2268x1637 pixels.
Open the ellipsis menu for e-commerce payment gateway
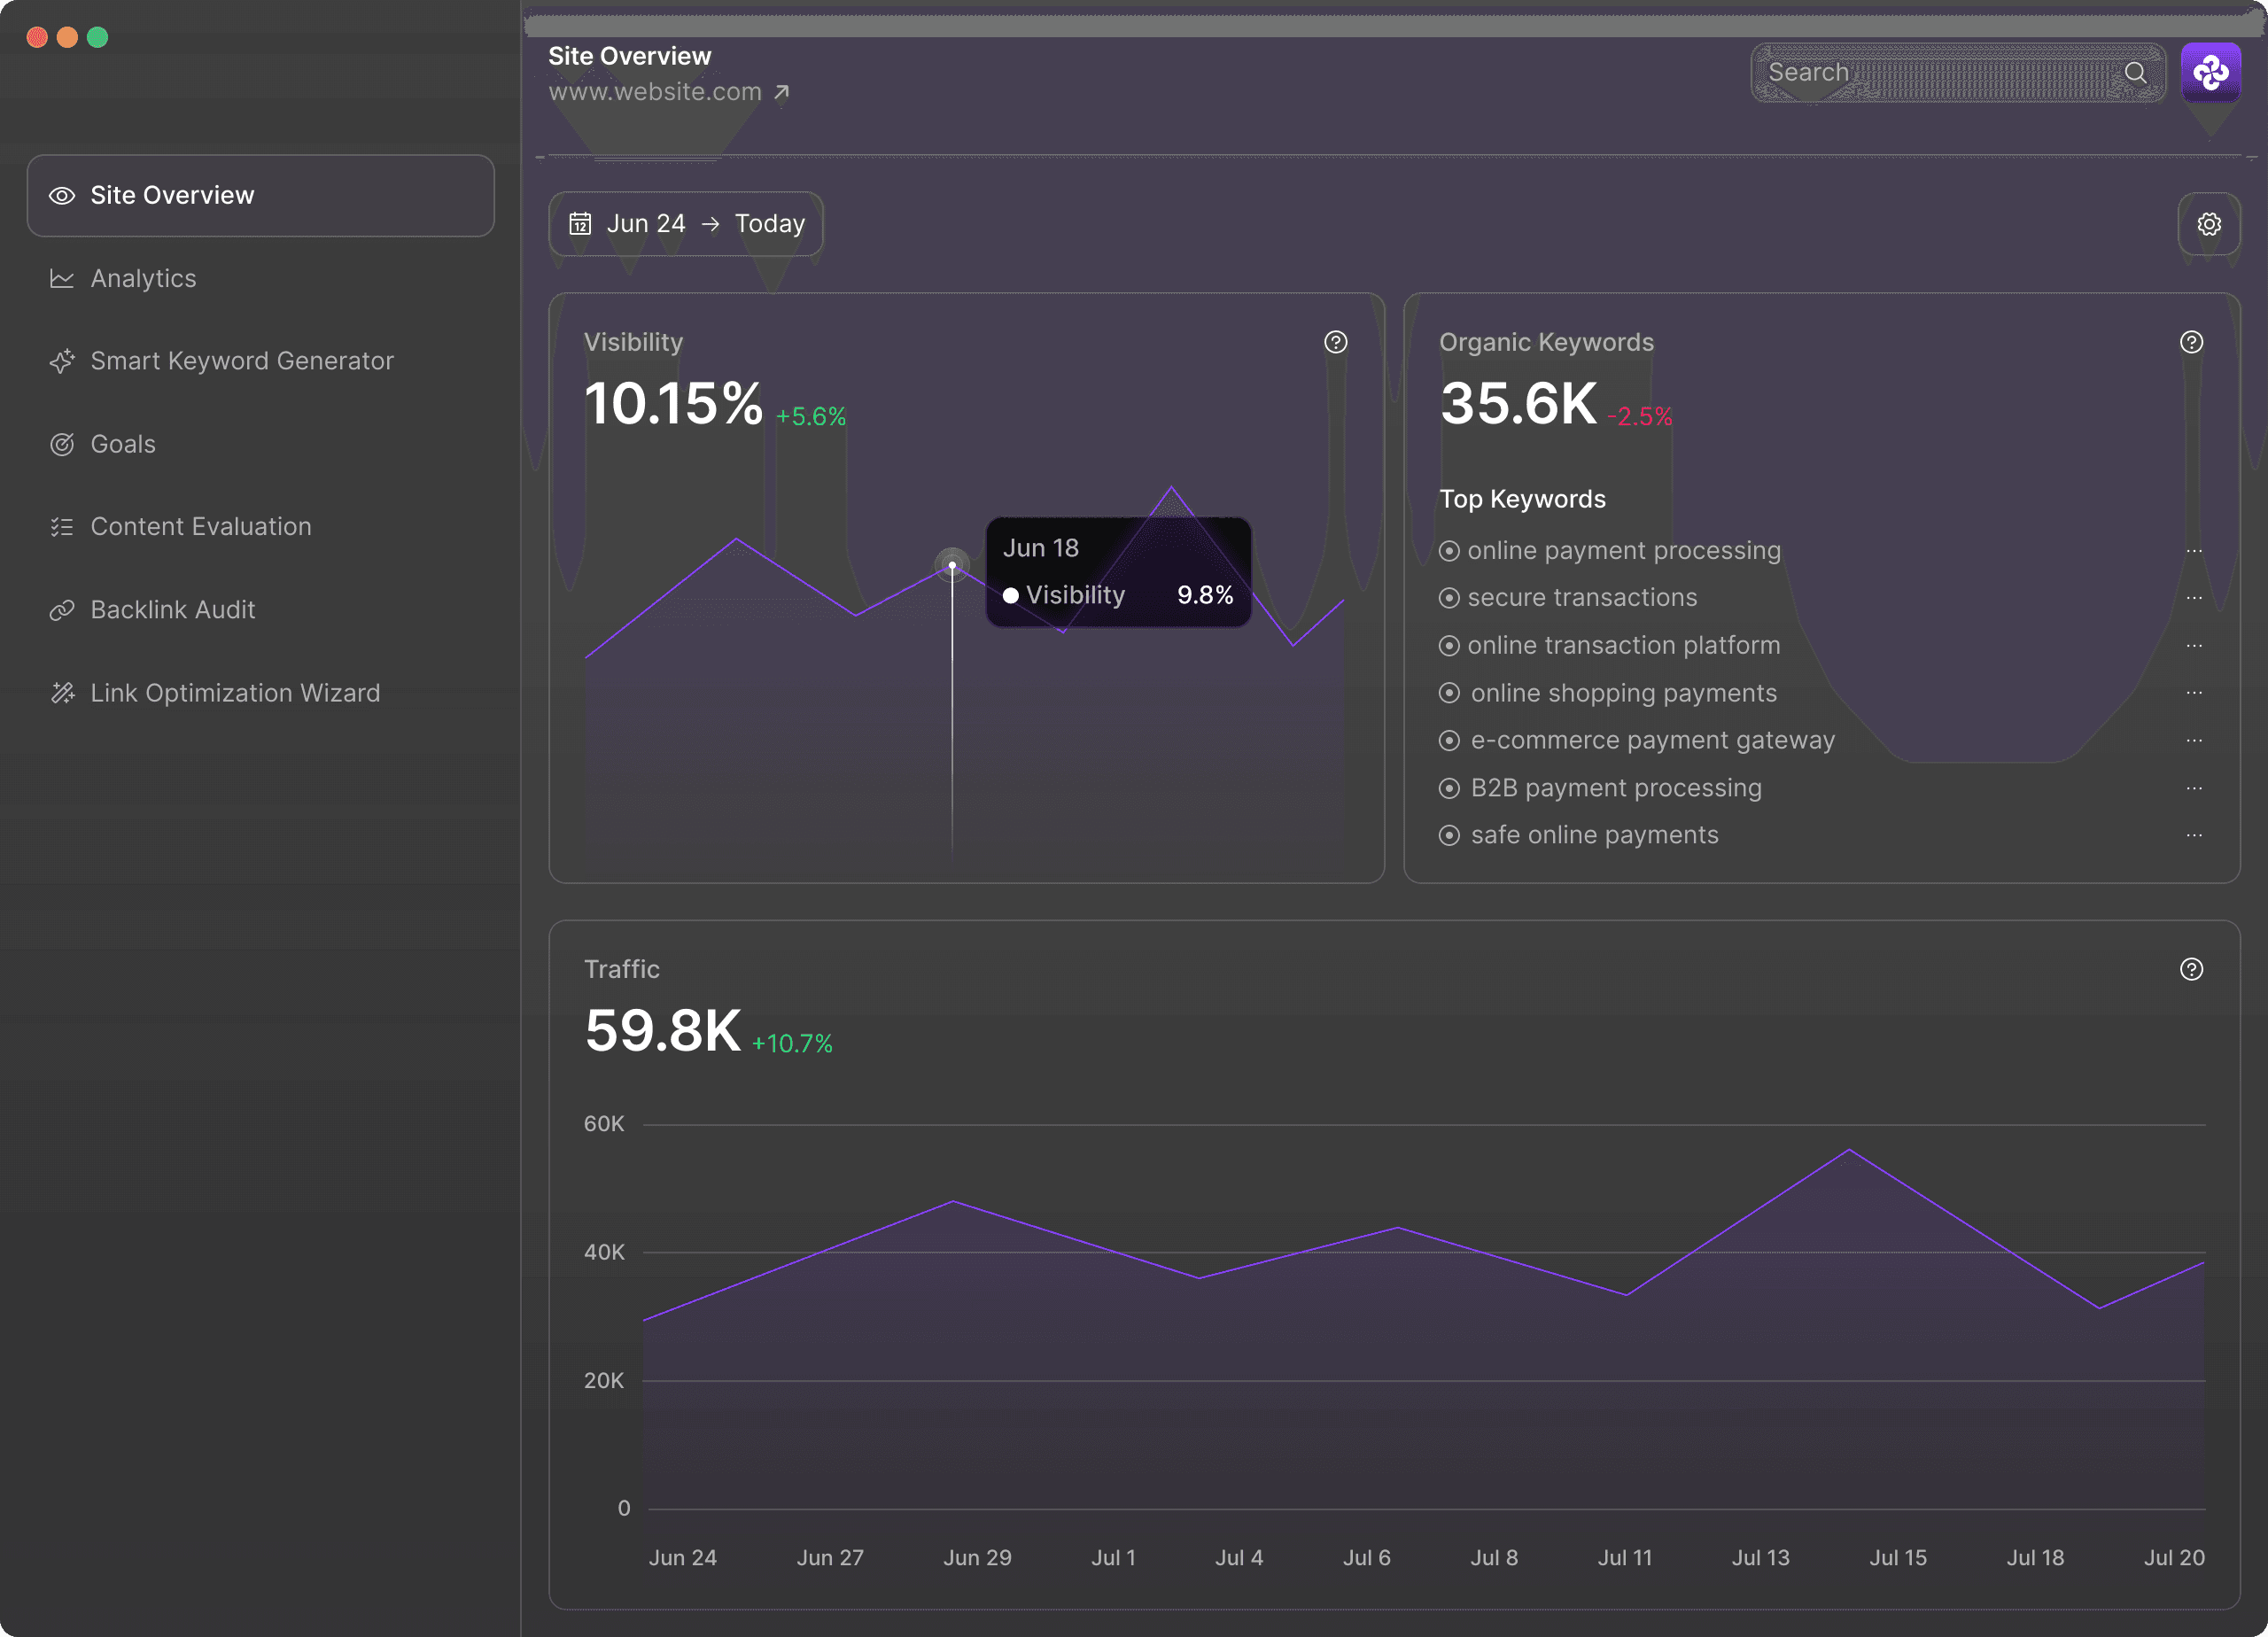(x=2195, y=740)
